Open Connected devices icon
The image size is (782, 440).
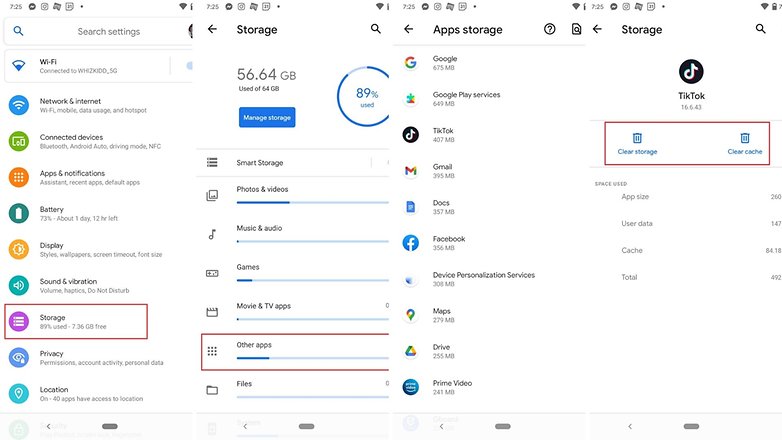pyautogui.click(x=18, y=141)
